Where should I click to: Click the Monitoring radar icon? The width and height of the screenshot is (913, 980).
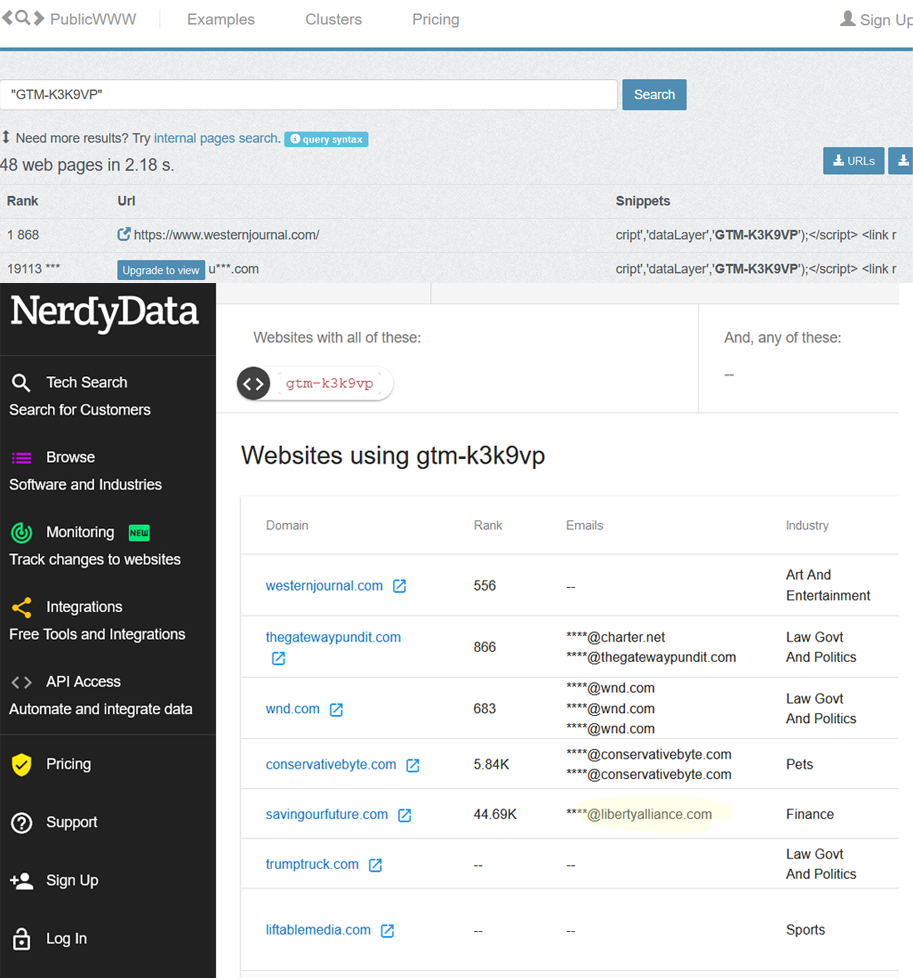pyautogui.click(x=21, y=533)
